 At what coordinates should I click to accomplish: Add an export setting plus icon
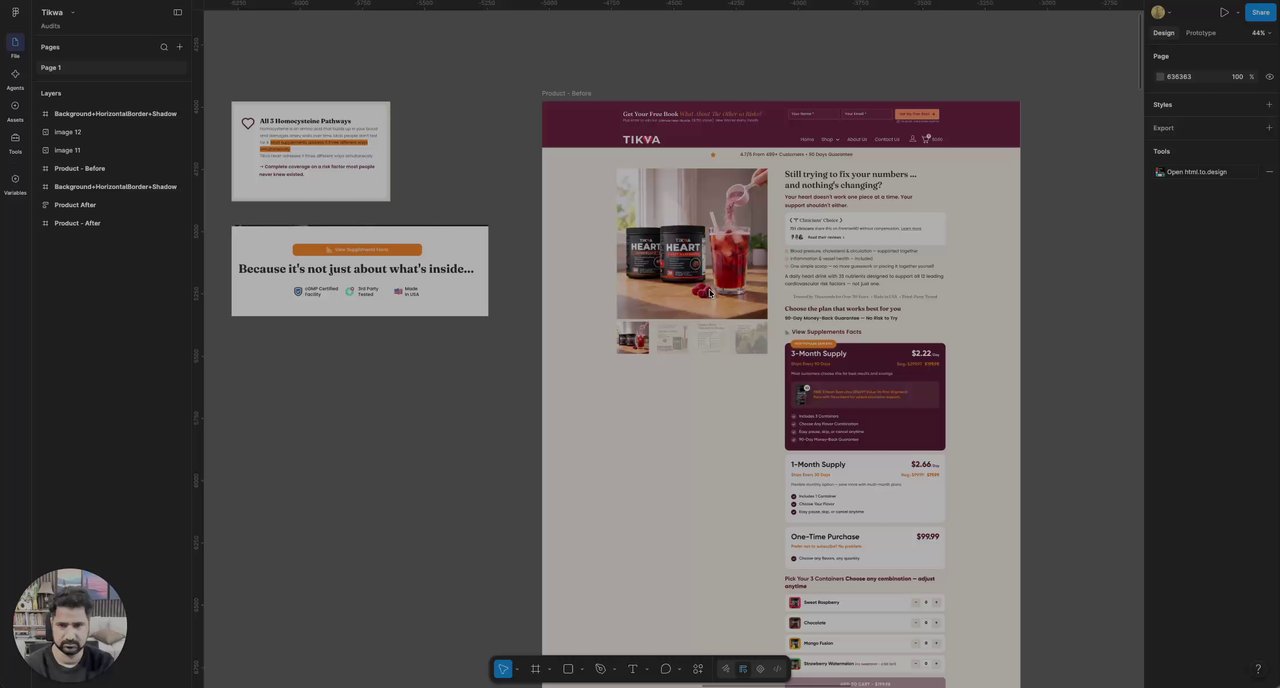[x=1269, y=128]
